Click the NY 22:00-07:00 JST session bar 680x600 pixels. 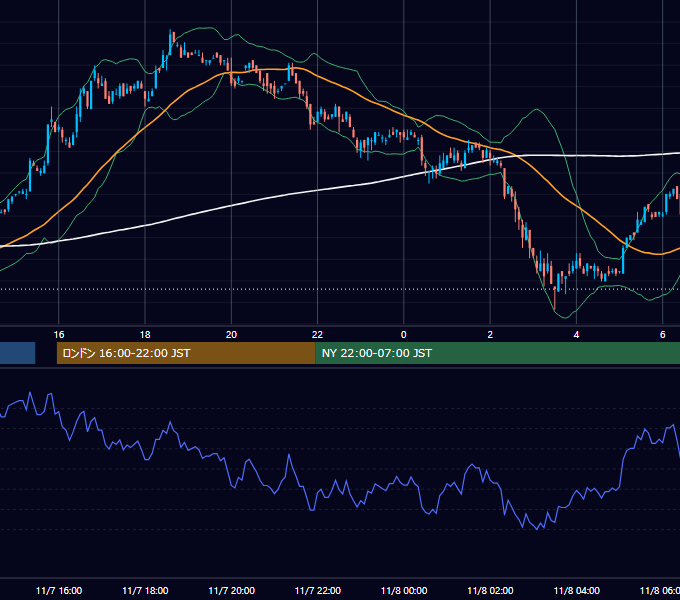coord(497,353)
